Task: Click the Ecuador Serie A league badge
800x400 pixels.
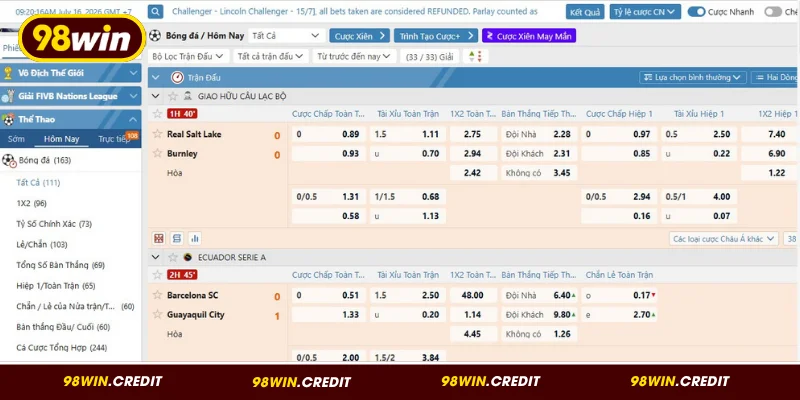Action: coord(188,257)
